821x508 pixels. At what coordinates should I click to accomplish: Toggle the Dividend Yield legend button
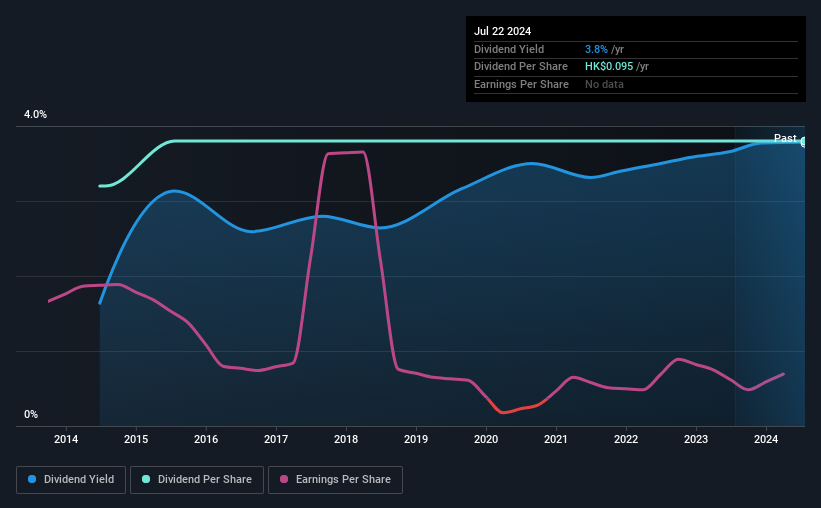71,480
